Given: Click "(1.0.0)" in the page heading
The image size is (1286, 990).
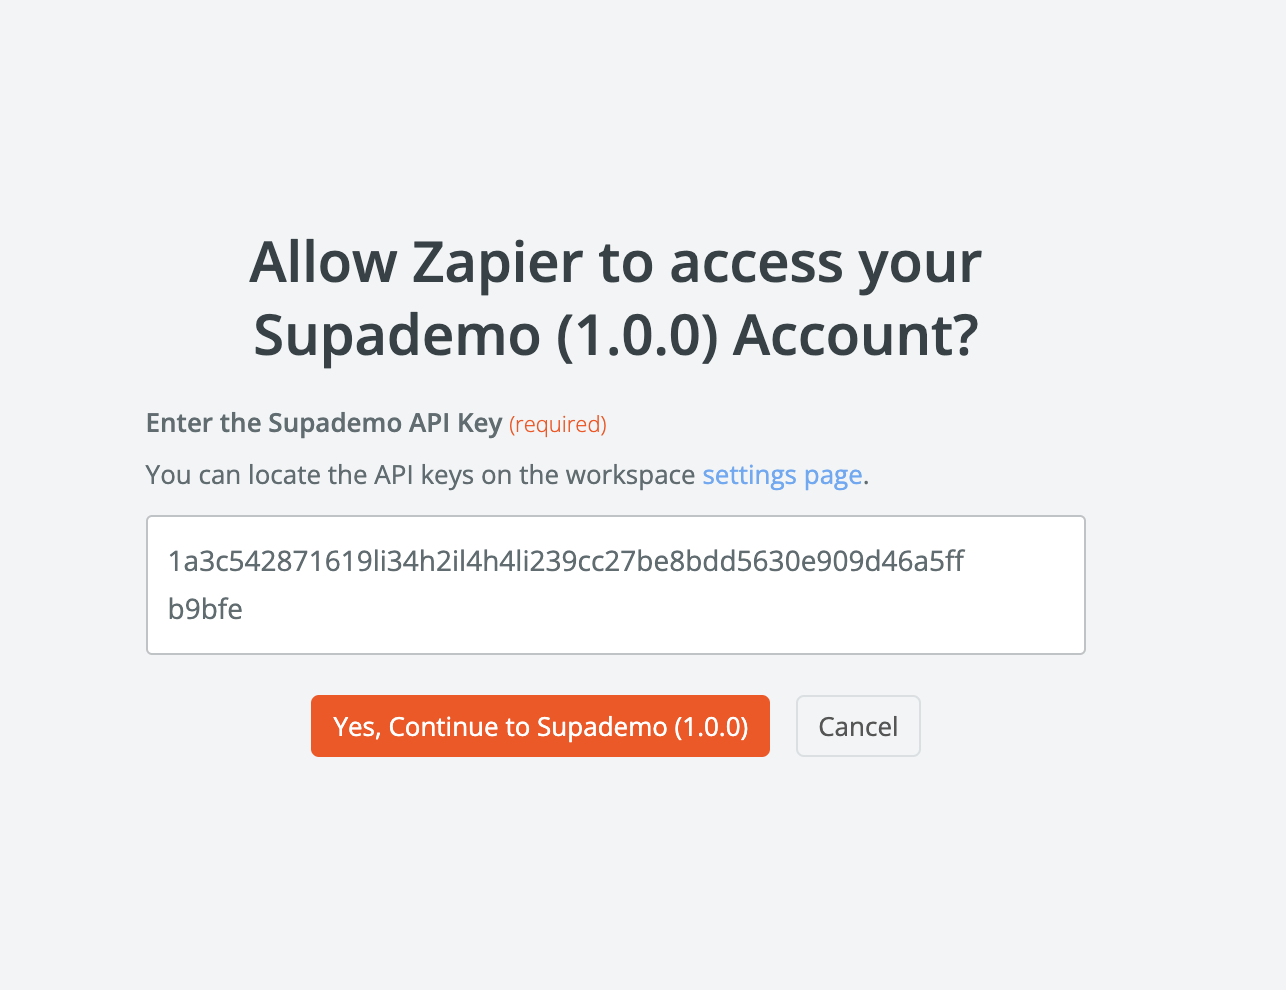Looking at the screenshot, I should point(636,335).
